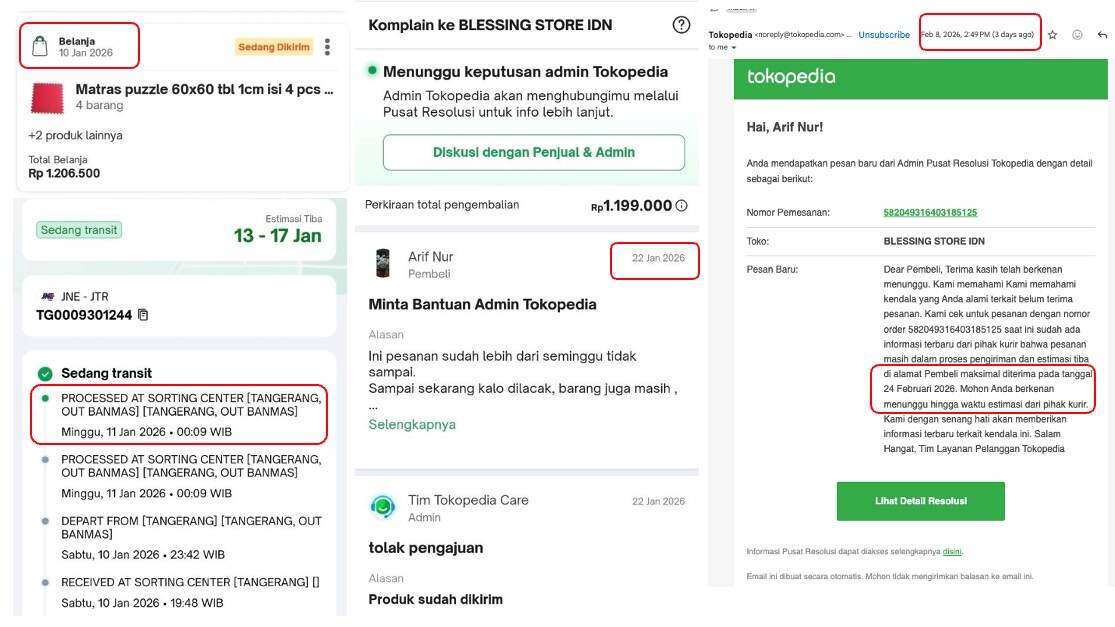Click the 'Lihat Detail Resolusi' button
Screen dimensions: 1115x627
click(x=920, y=499)
